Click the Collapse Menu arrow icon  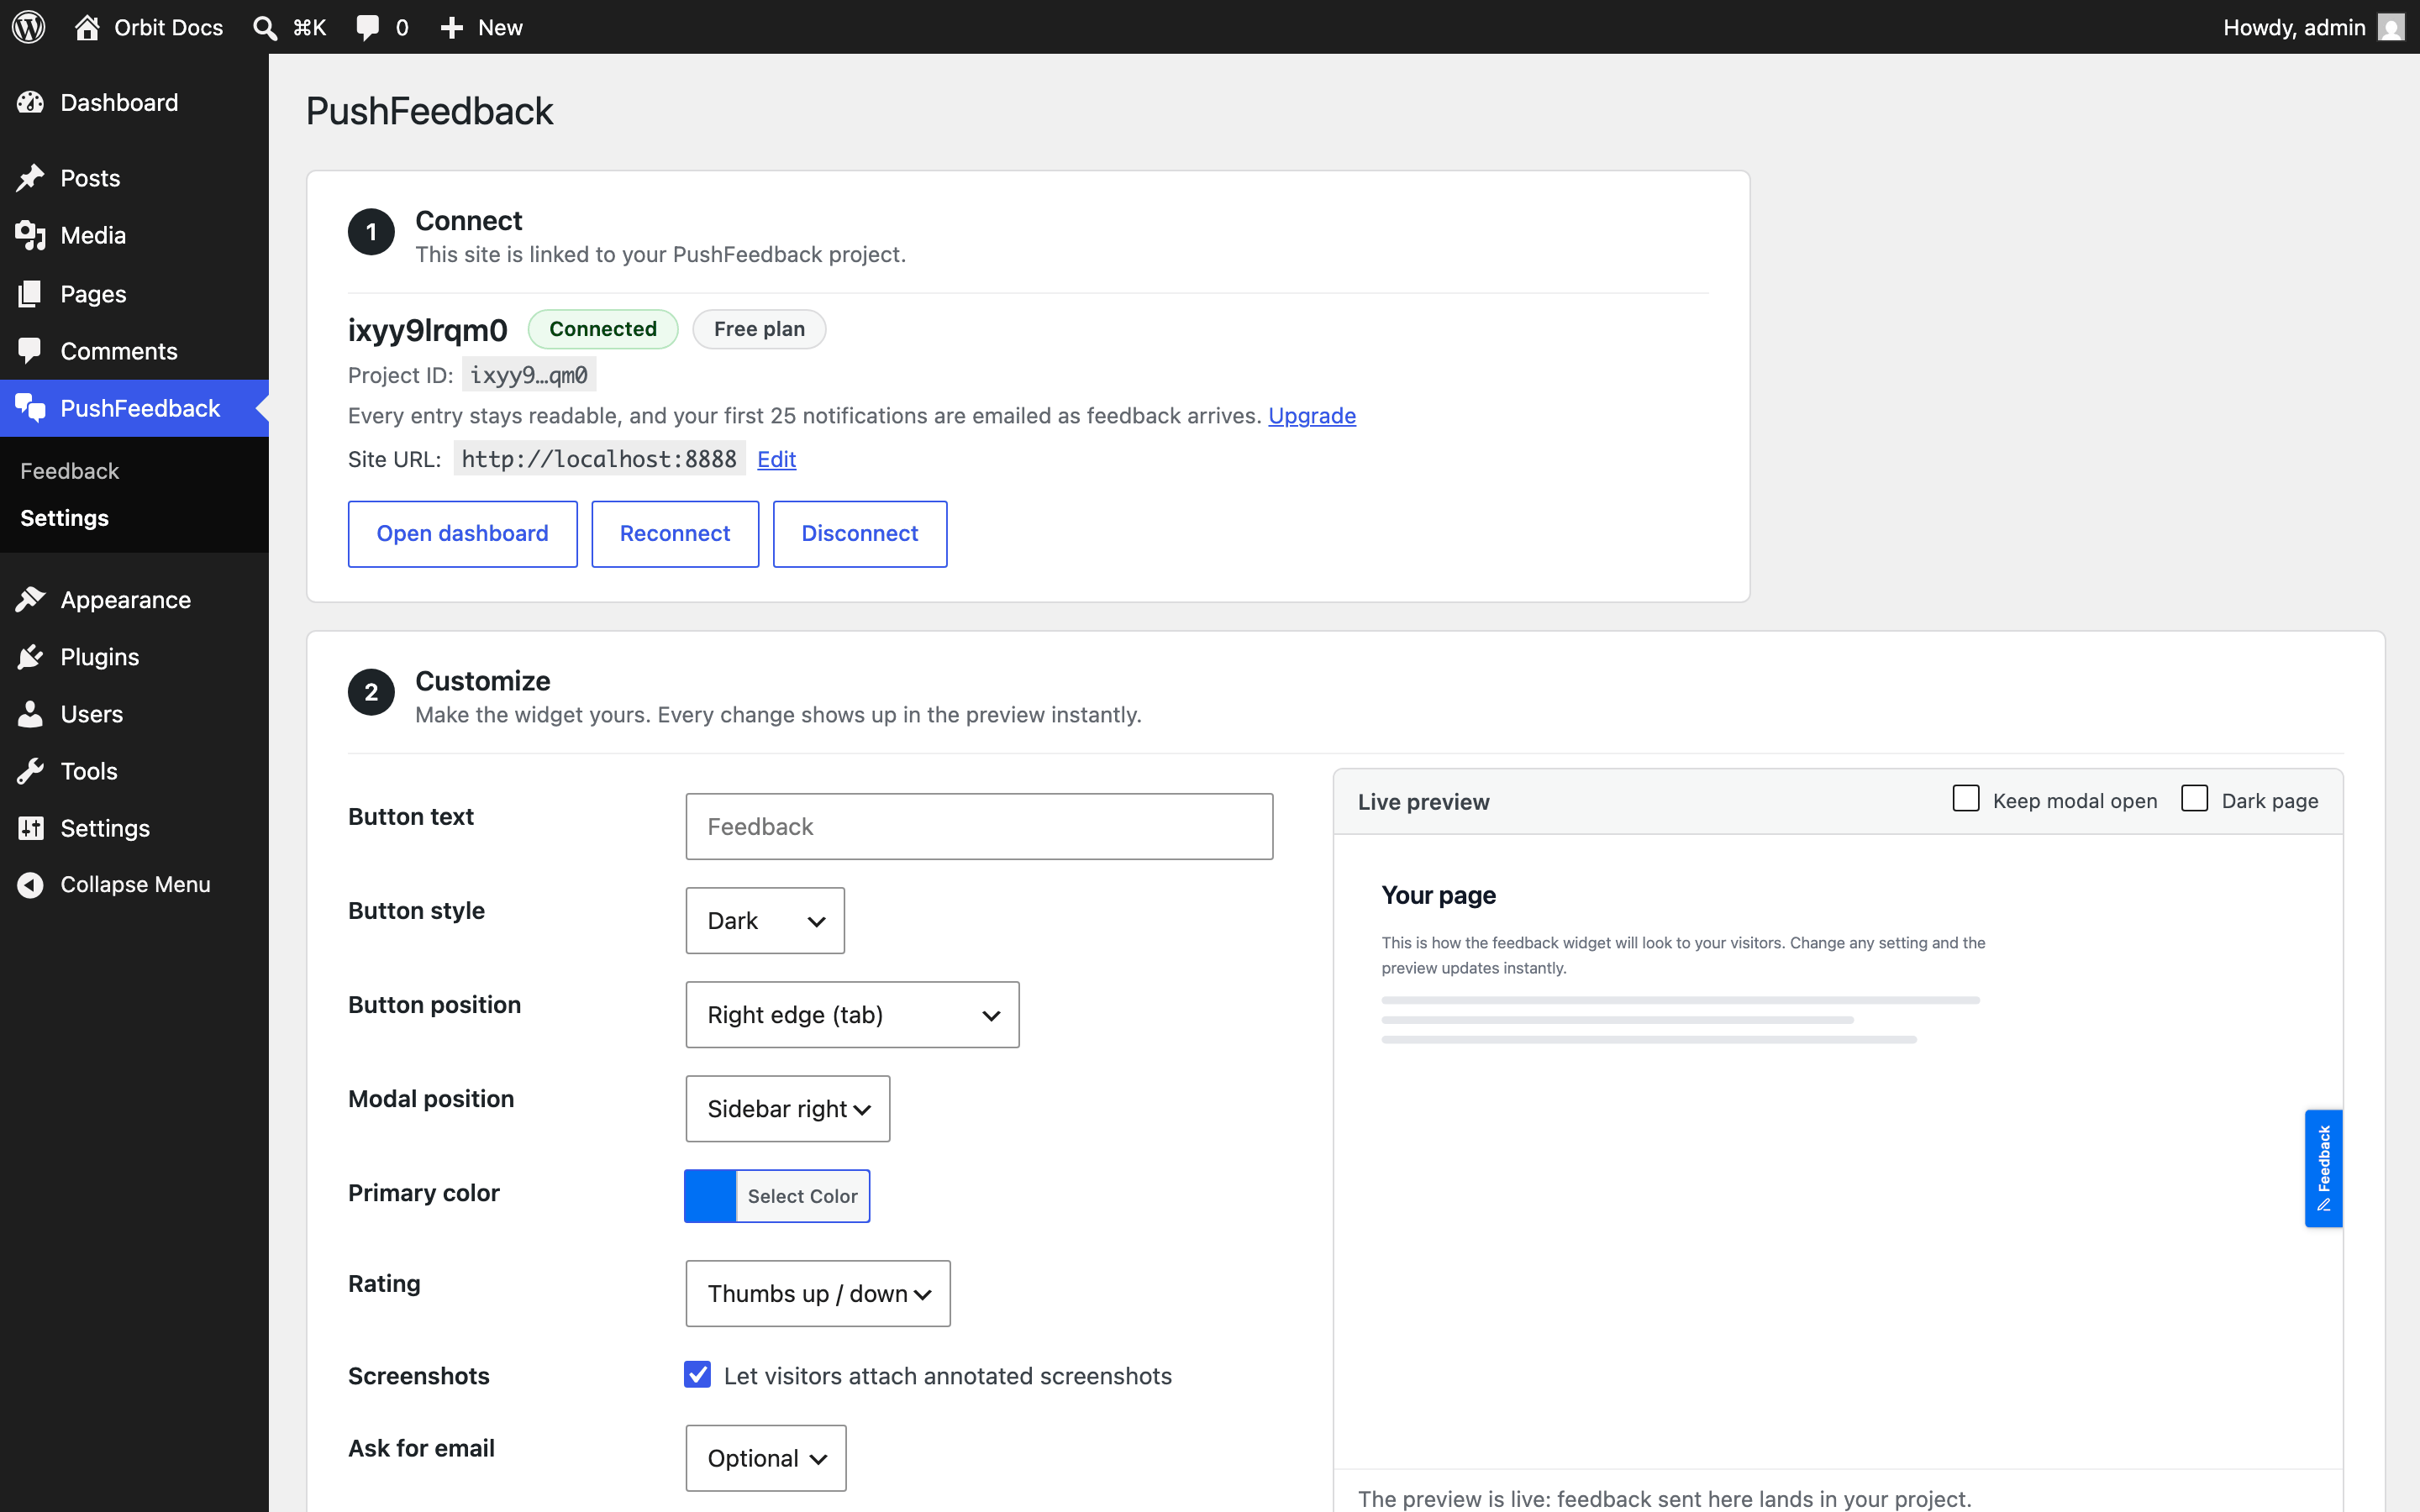click(x=31, y=884)
